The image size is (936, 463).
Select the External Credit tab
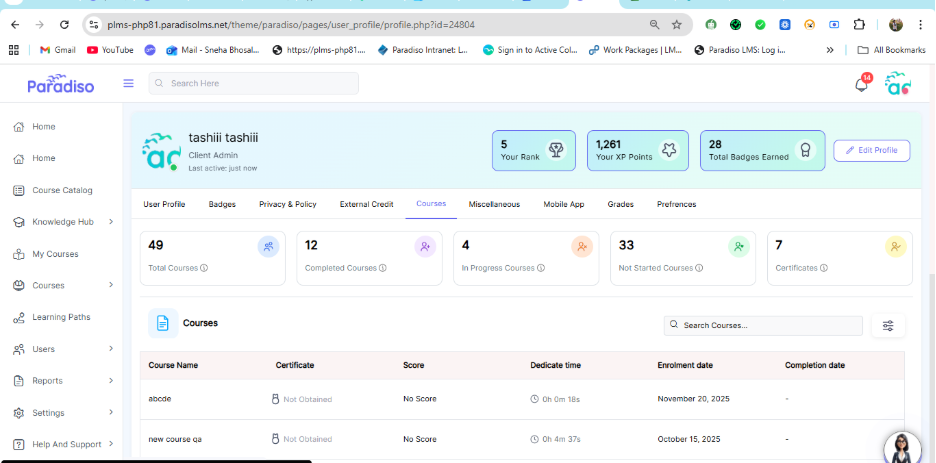(x=366, y=204)
